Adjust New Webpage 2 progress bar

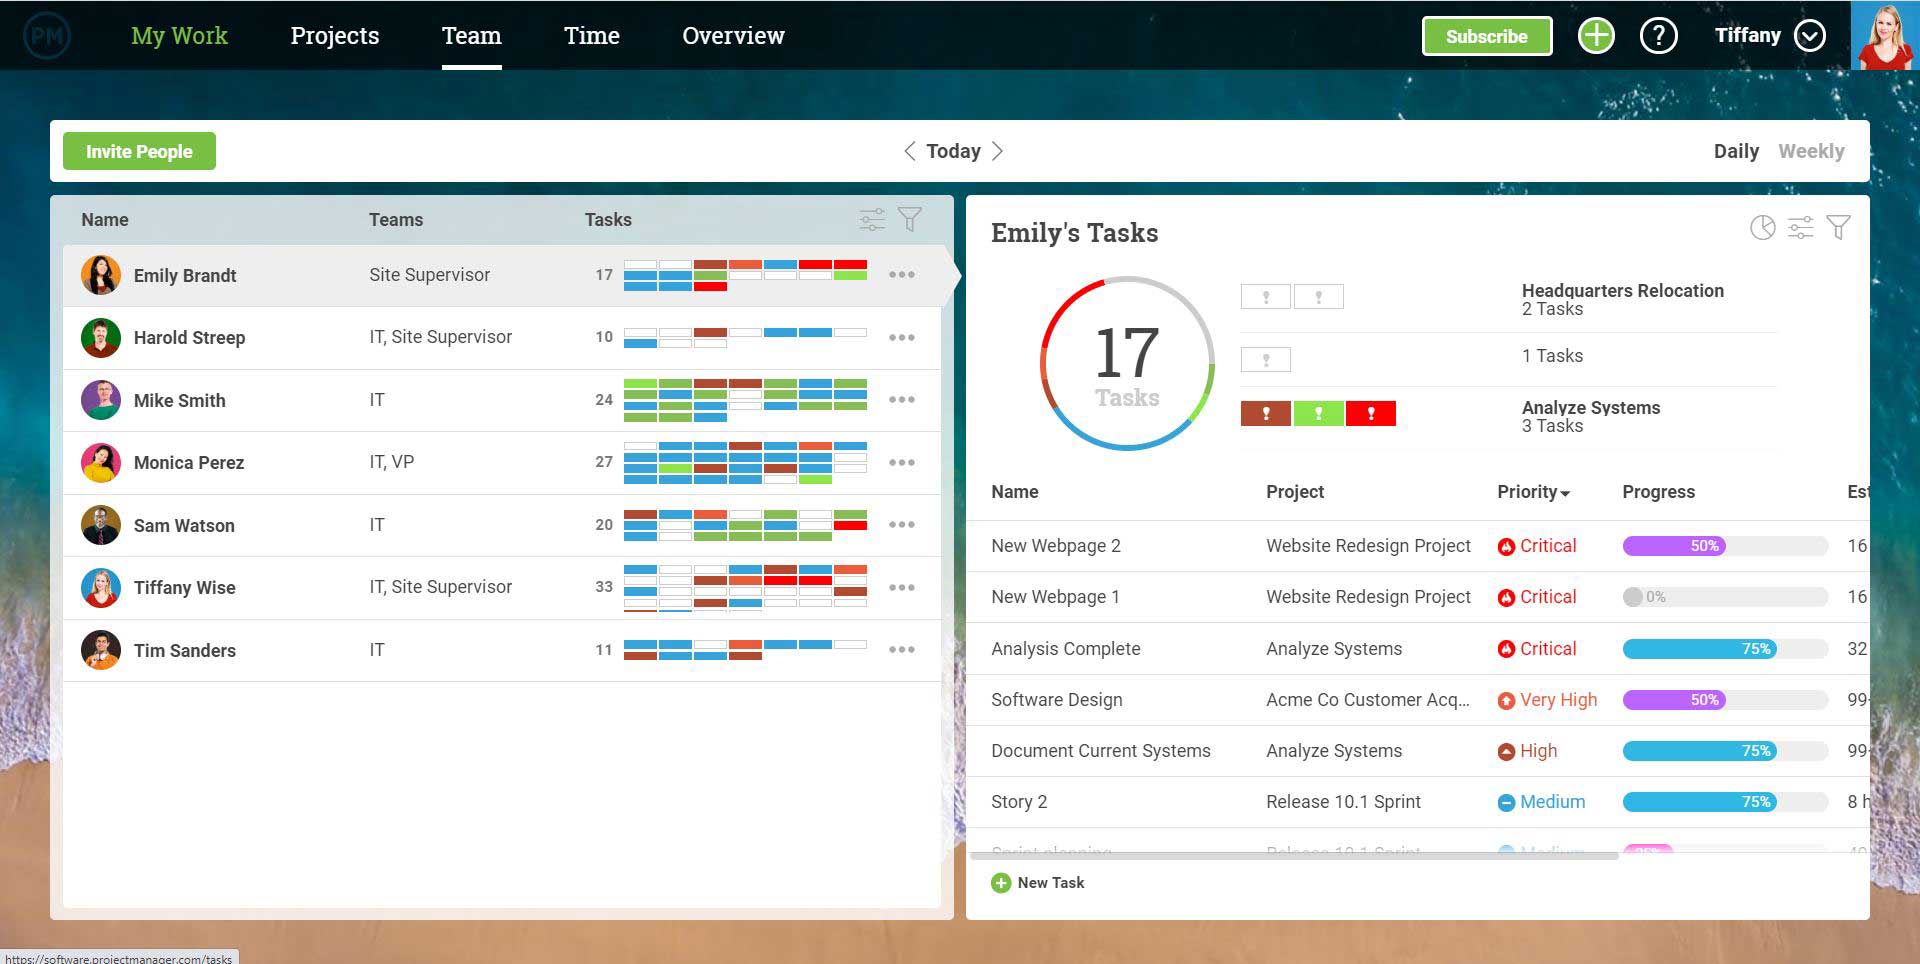(x=1725, y=546)
